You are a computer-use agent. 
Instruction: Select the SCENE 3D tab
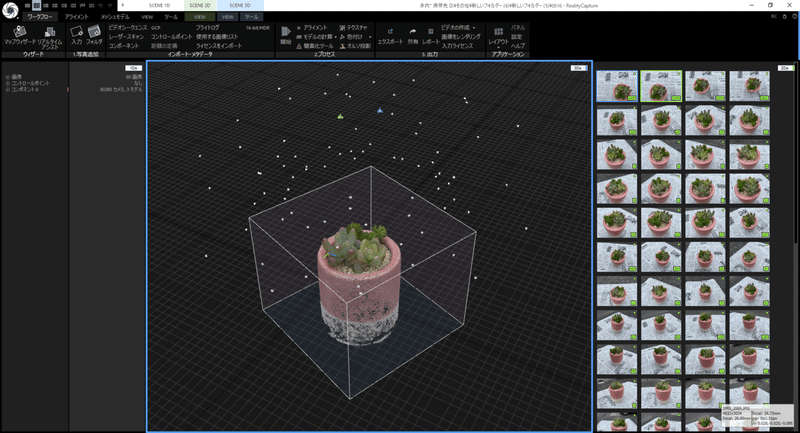point(240,5)
